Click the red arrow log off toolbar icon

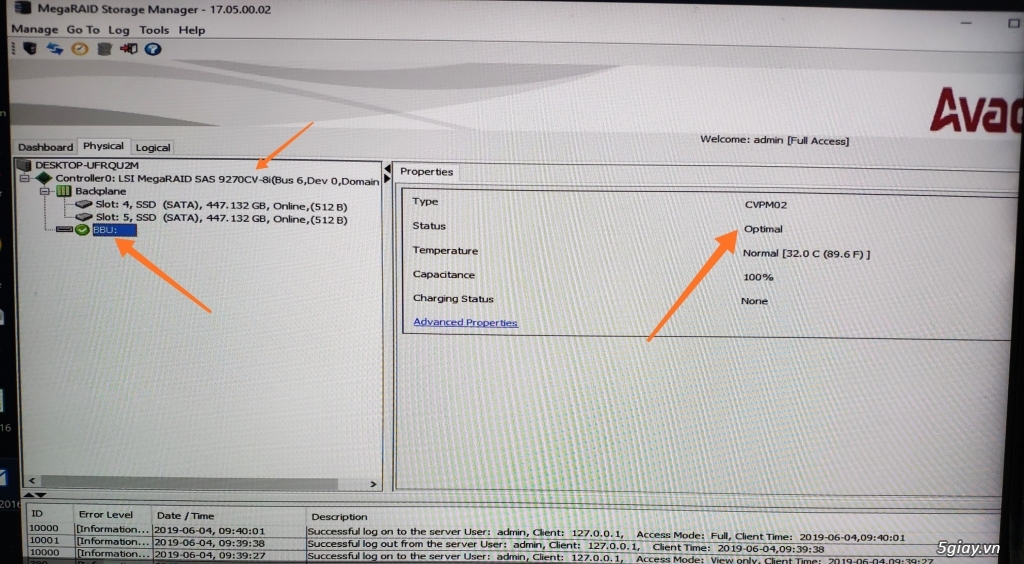[129, 49]
